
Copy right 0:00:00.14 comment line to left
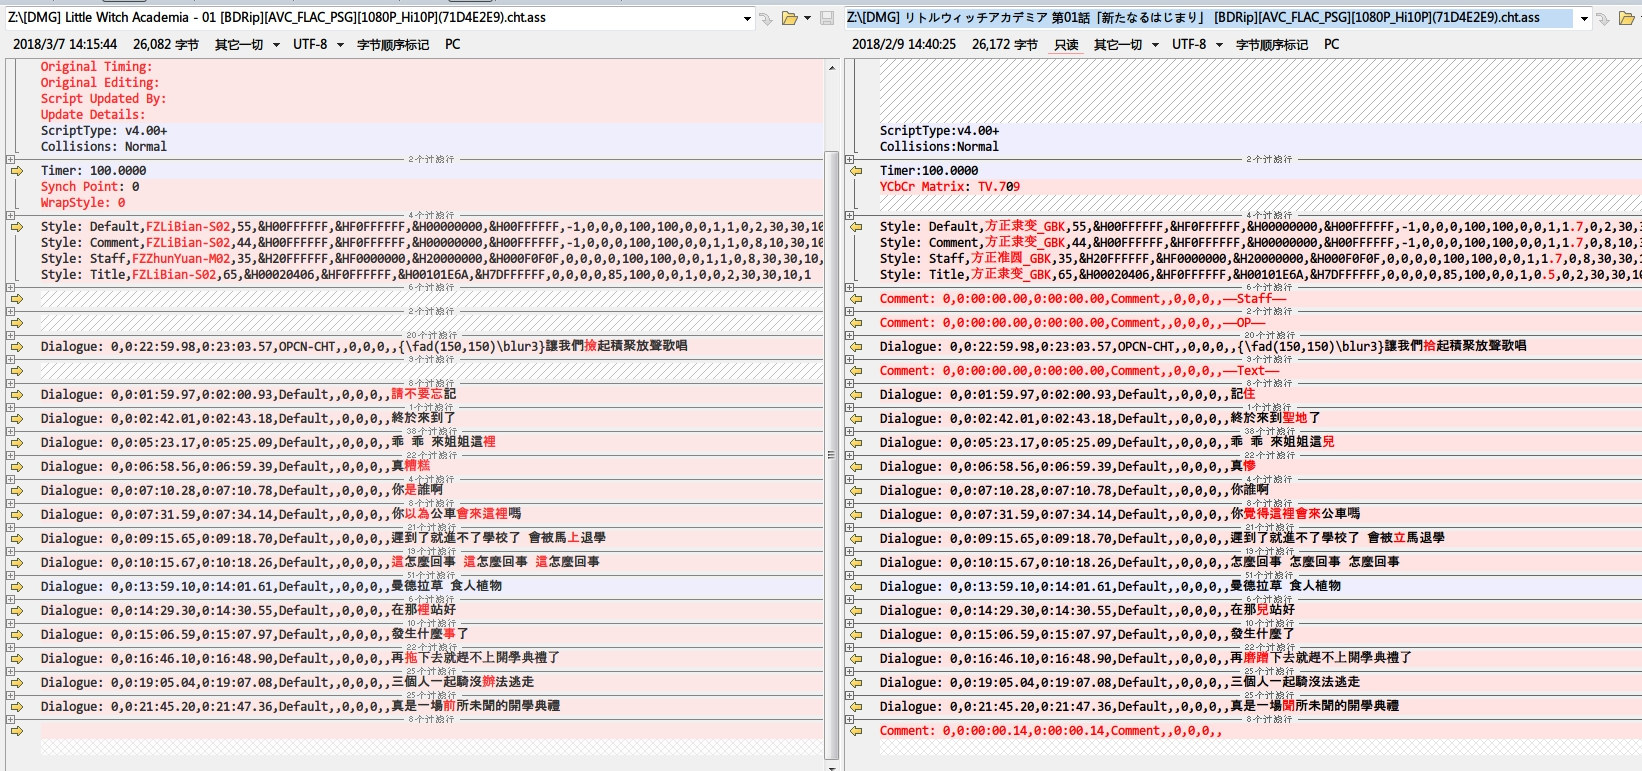(x=856, y=731)
